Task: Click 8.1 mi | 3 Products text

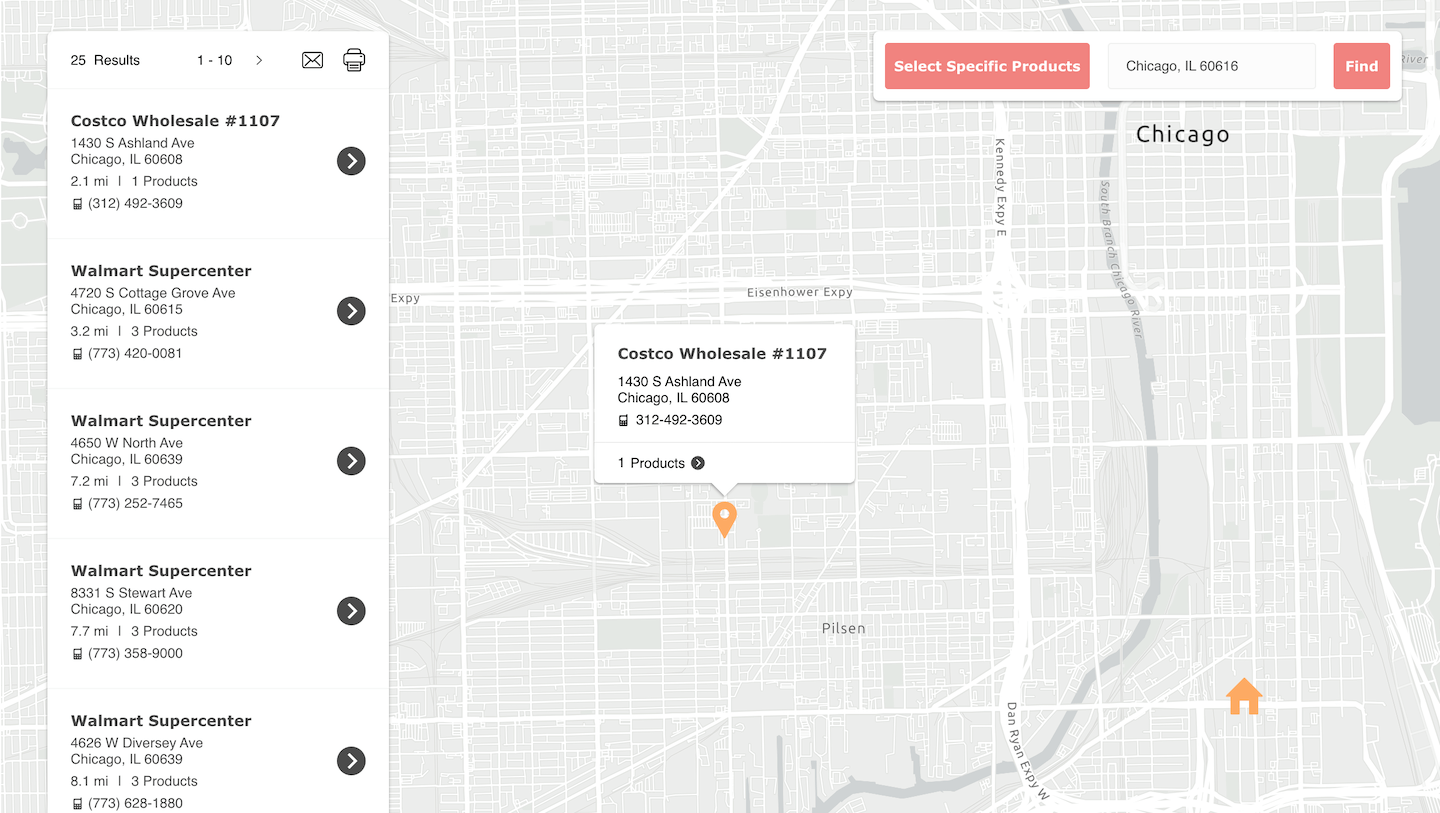Action: click(x=134, y=781)
